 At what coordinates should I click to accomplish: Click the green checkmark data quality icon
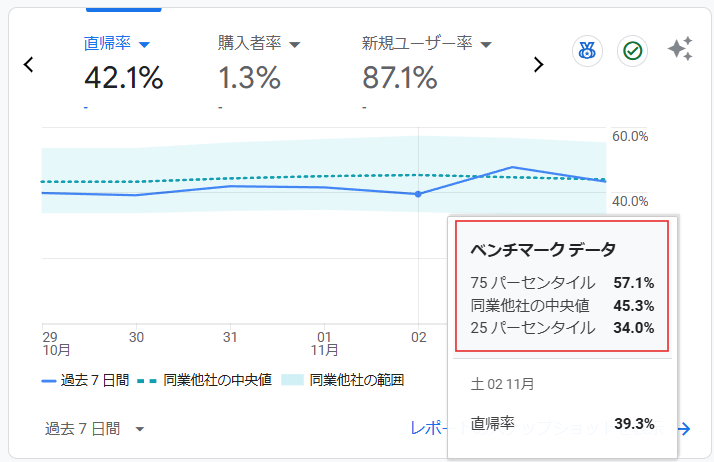[x=631, y=50]
